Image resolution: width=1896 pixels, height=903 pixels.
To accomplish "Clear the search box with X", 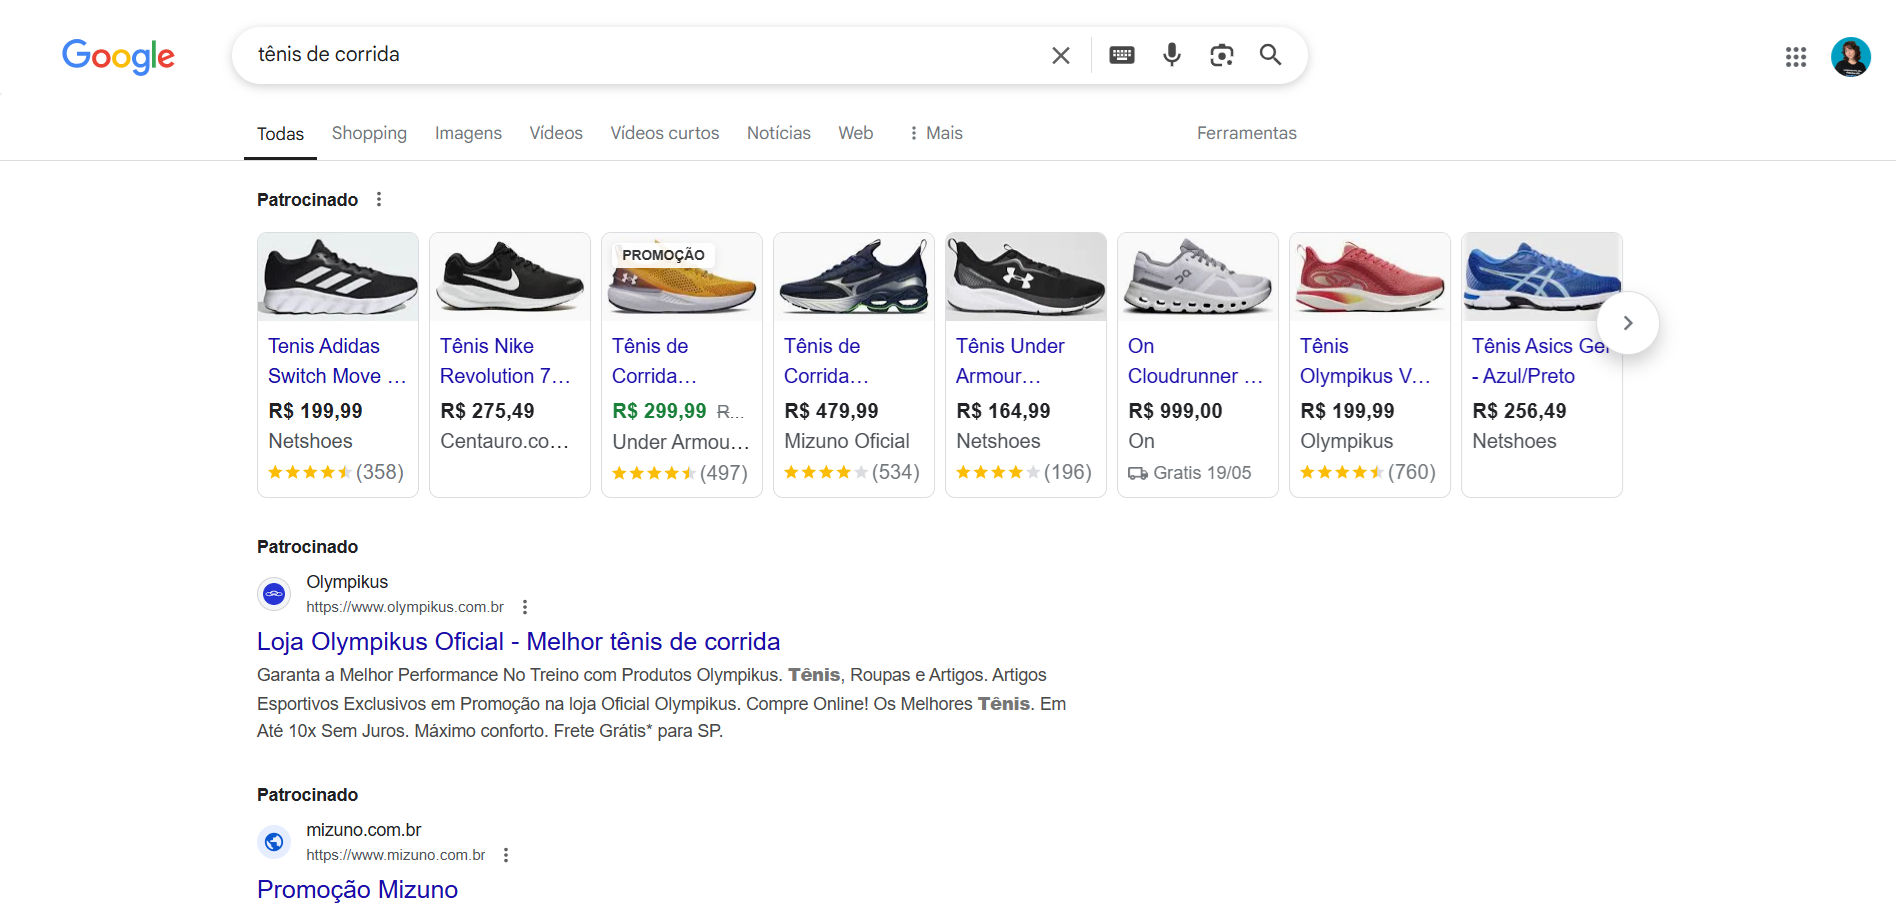I will coord(1061,55).
